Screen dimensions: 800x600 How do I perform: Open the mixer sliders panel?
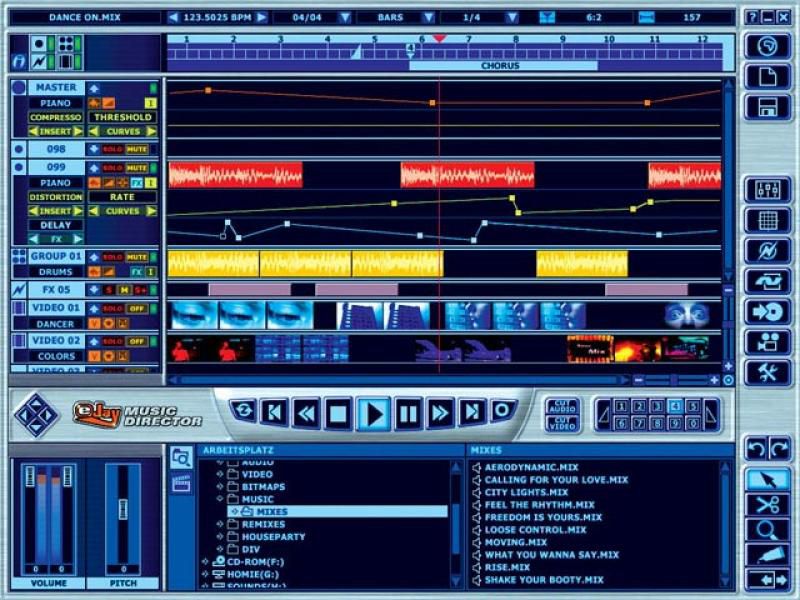(767, 190)
